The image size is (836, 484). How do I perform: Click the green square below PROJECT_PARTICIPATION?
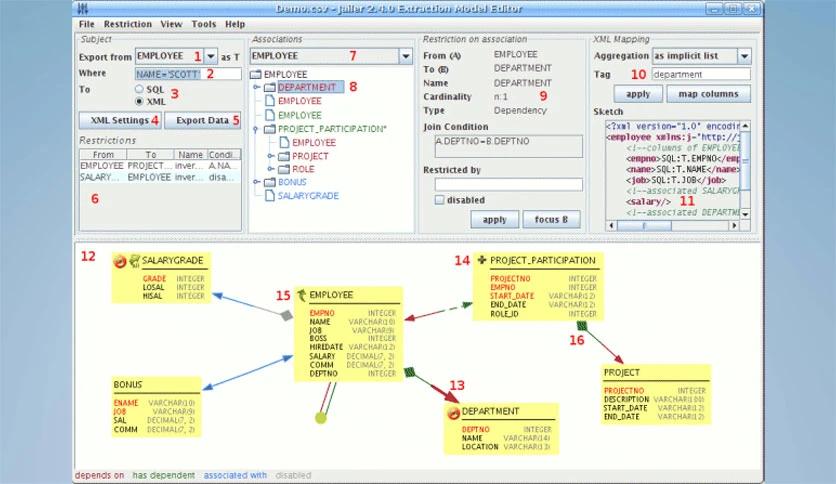click(582, 326)
